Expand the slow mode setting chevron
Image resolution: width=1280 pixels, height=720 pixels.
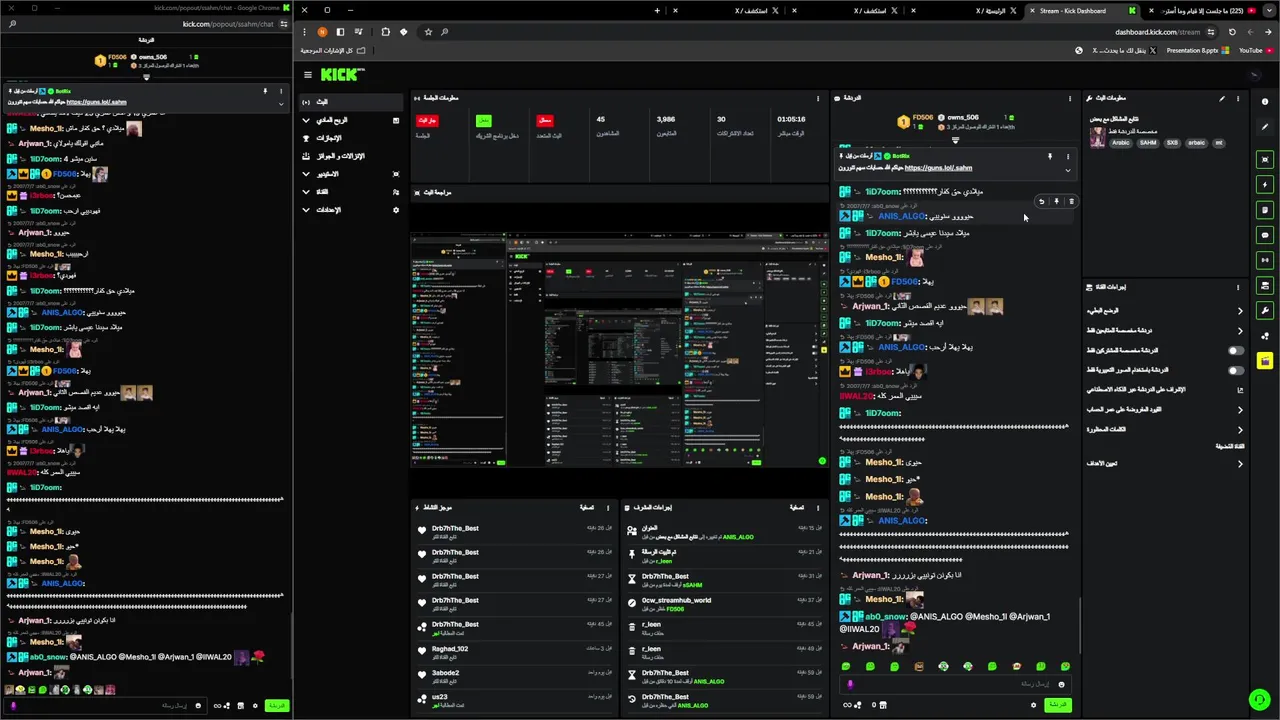1240,311
